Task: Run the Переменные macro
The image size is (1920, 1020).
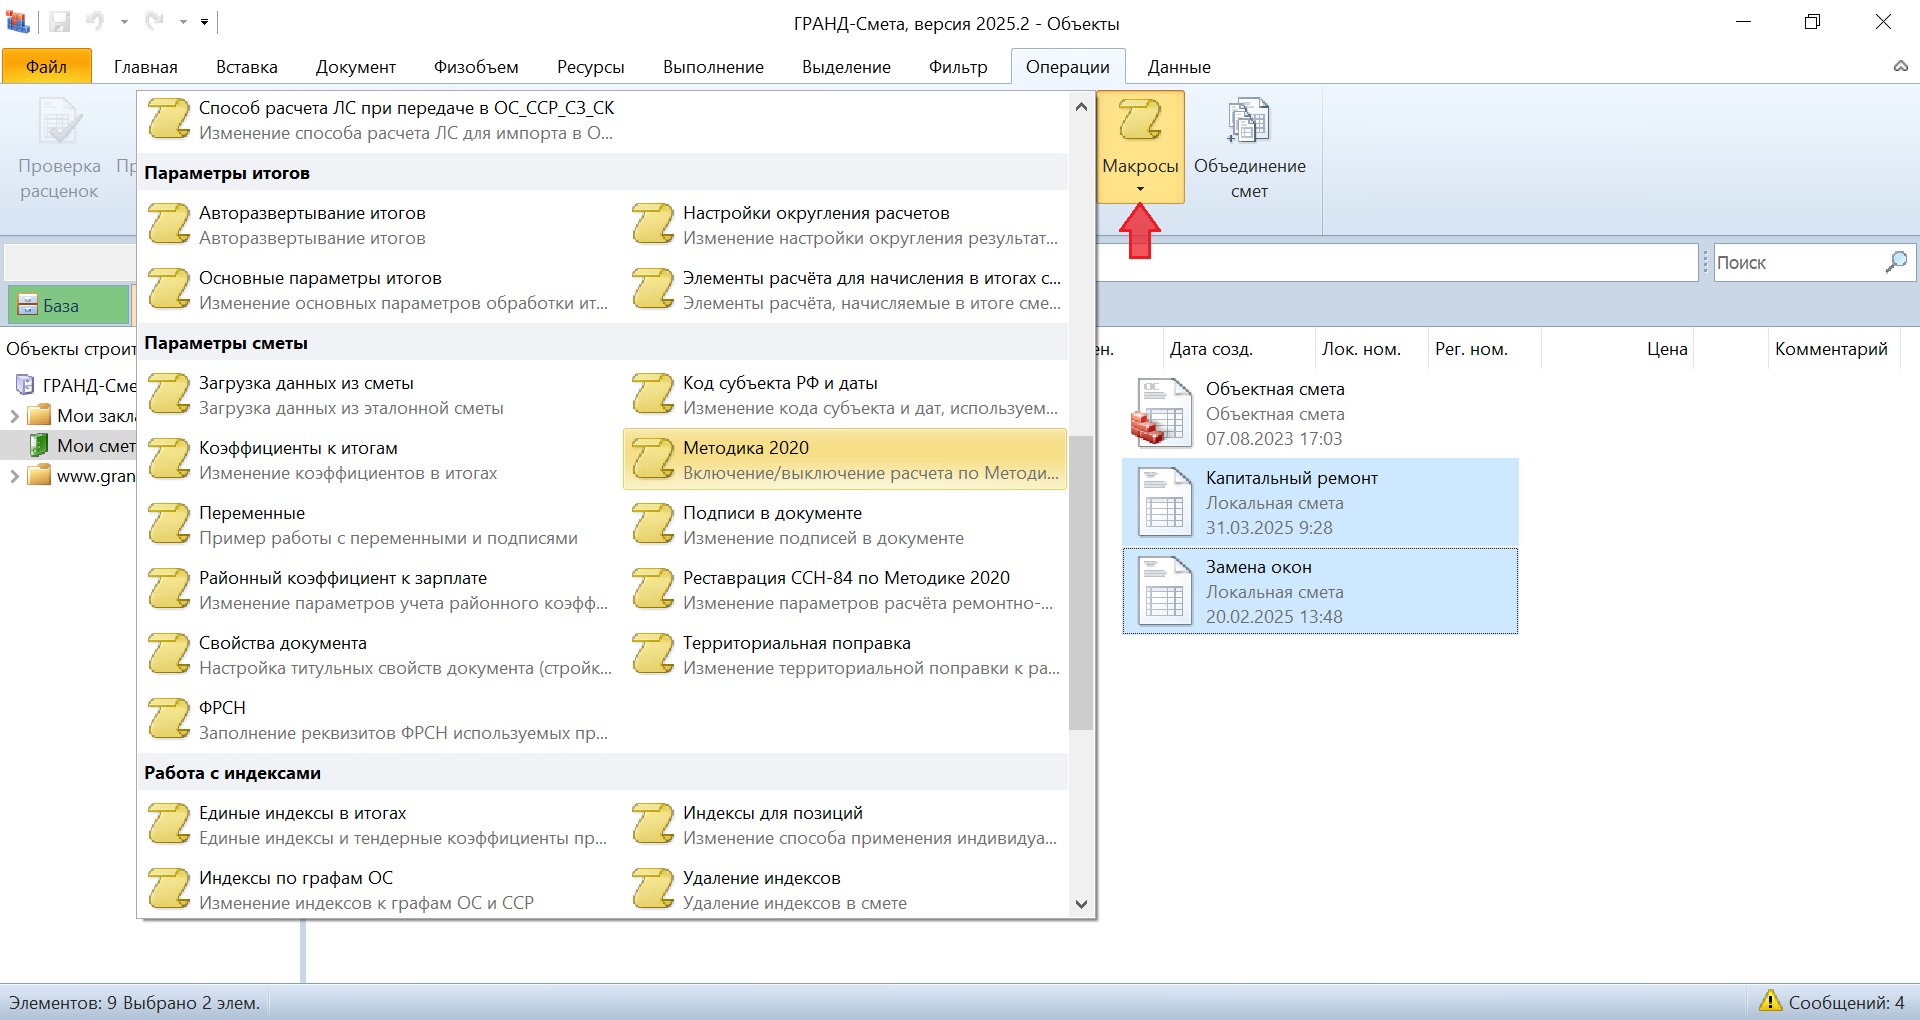Action: point(380,525)
